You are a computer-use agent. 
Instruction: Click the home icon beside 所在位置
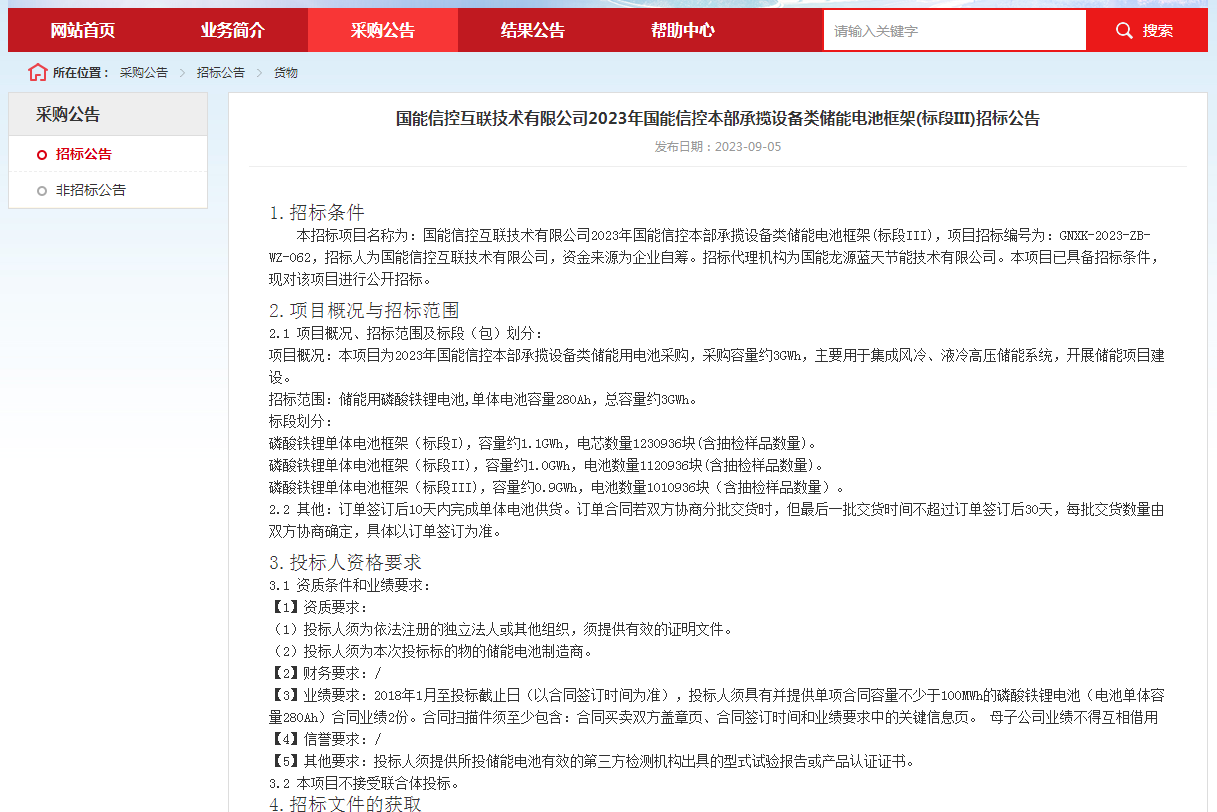(38, 72)
